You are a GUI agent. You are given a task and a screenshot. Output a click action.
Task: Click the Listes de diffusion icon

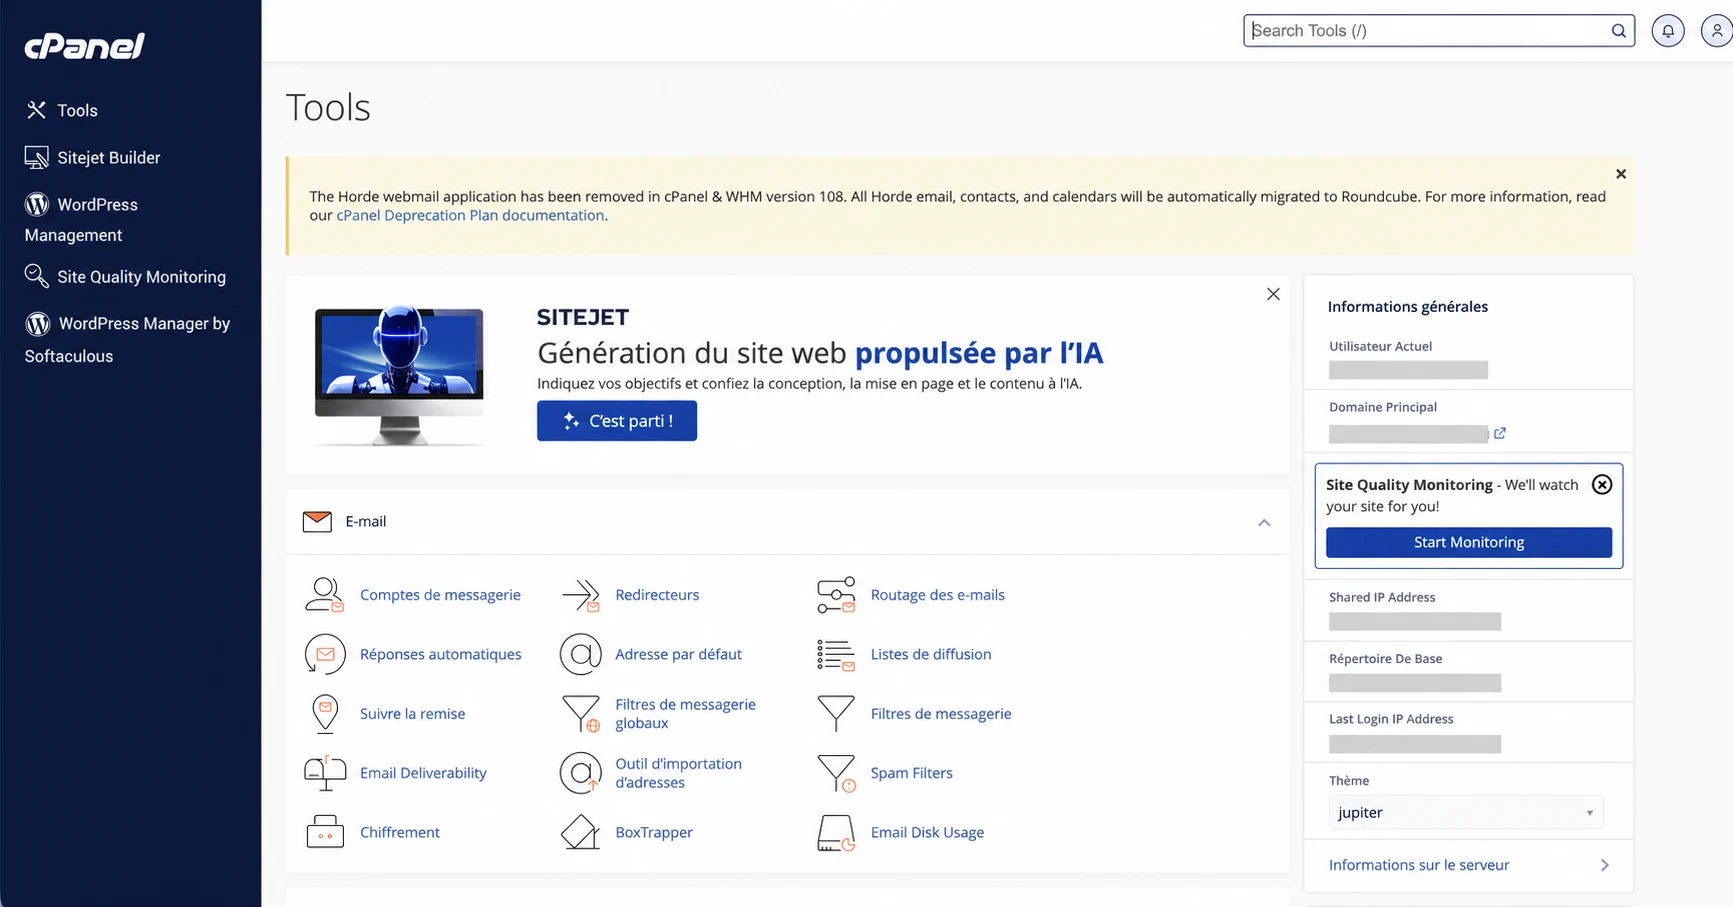tap(836, 654)
